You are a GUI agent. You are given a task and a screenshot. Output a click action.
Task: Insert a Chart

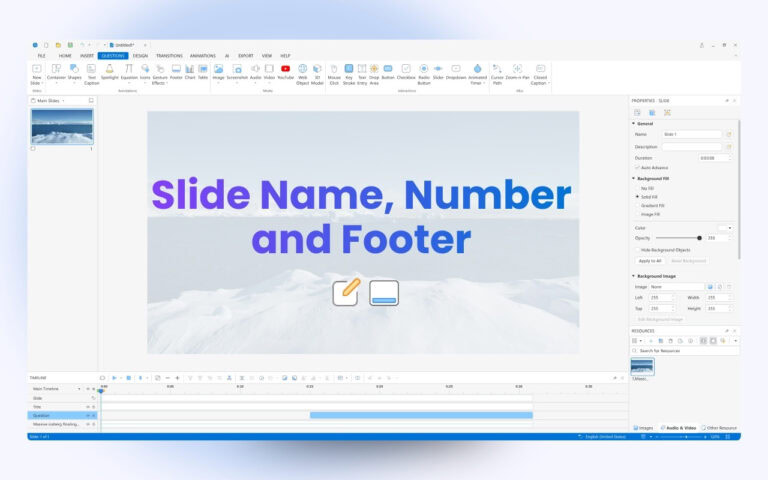point(190,72)
